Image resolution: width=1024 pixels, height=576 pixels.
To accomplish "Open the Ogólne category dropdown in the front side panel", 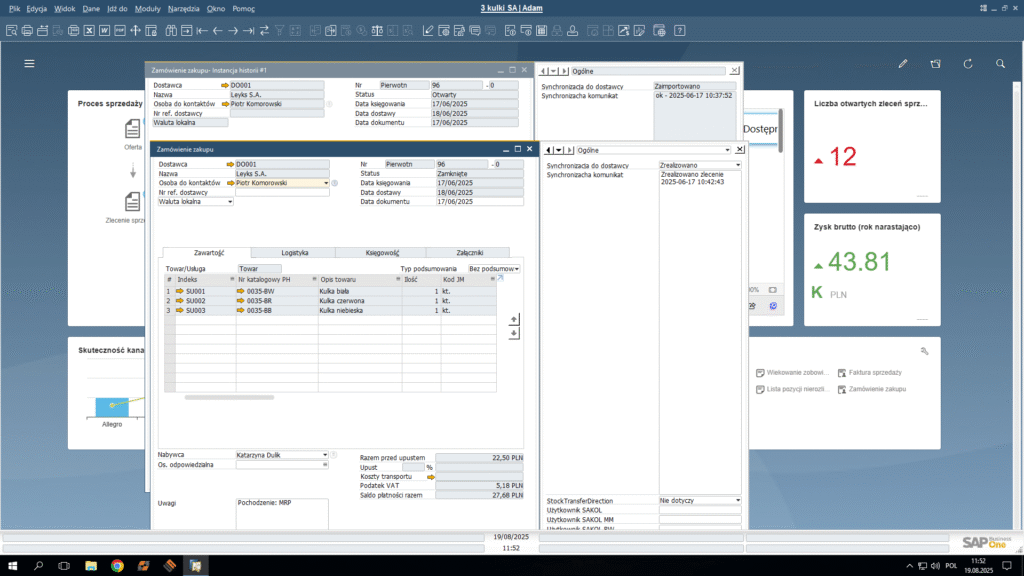I will point(728,150).
